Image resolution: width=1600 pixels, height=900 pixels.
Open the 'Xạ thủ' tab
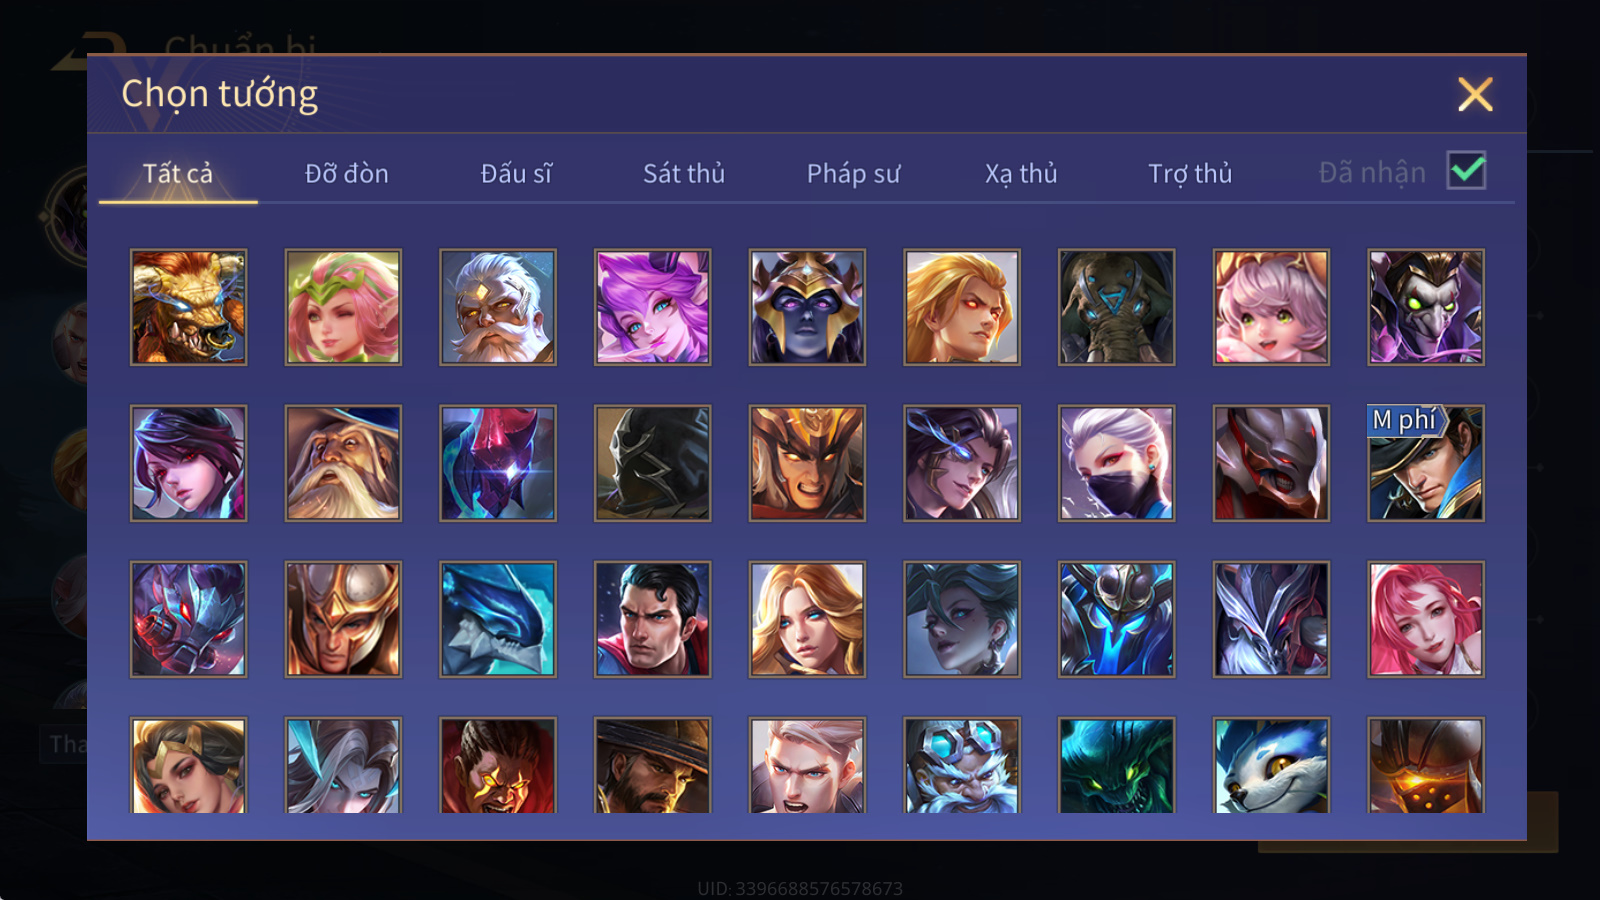[x=1021, y=173]
